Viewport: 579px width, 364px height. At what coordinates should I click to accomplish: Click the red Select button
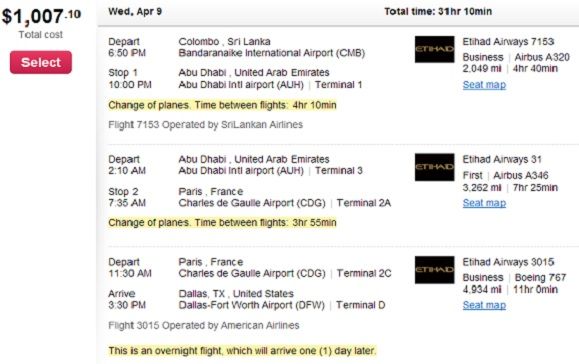[41, 62]
